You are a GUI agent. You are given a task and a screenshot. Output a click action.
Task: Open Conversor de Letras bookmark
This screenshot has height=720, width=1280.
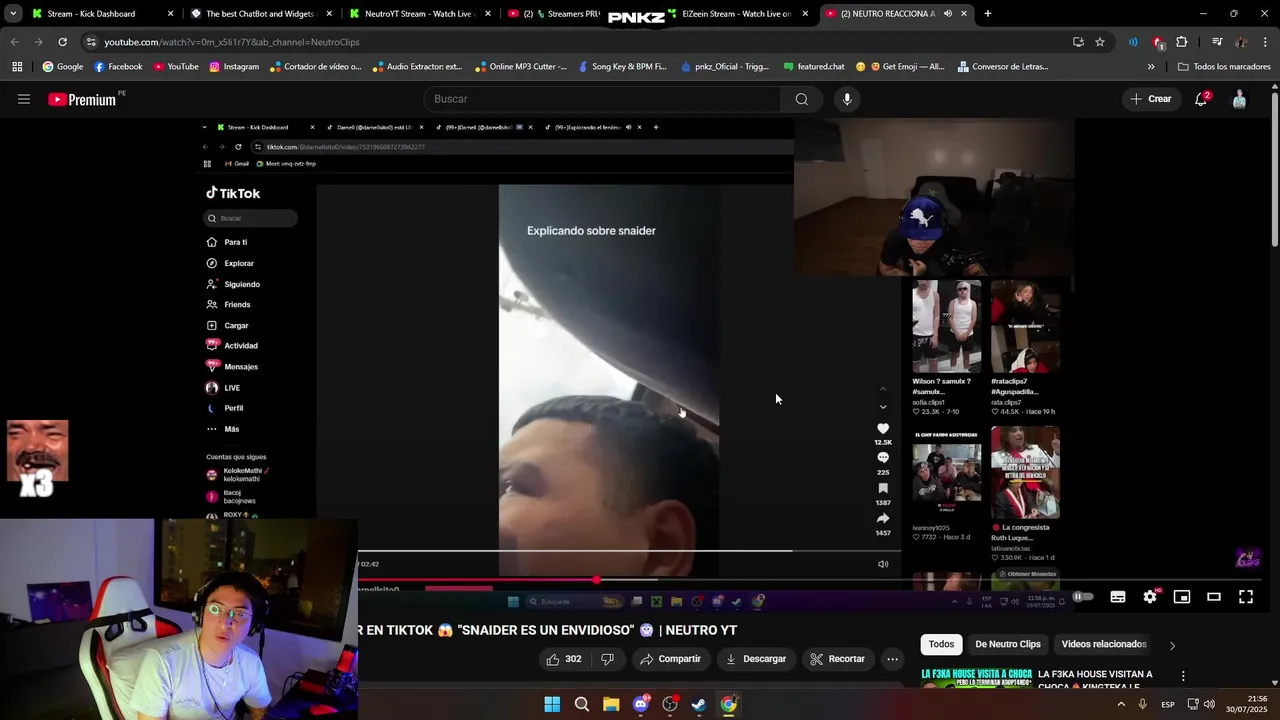coord(1003,67)
